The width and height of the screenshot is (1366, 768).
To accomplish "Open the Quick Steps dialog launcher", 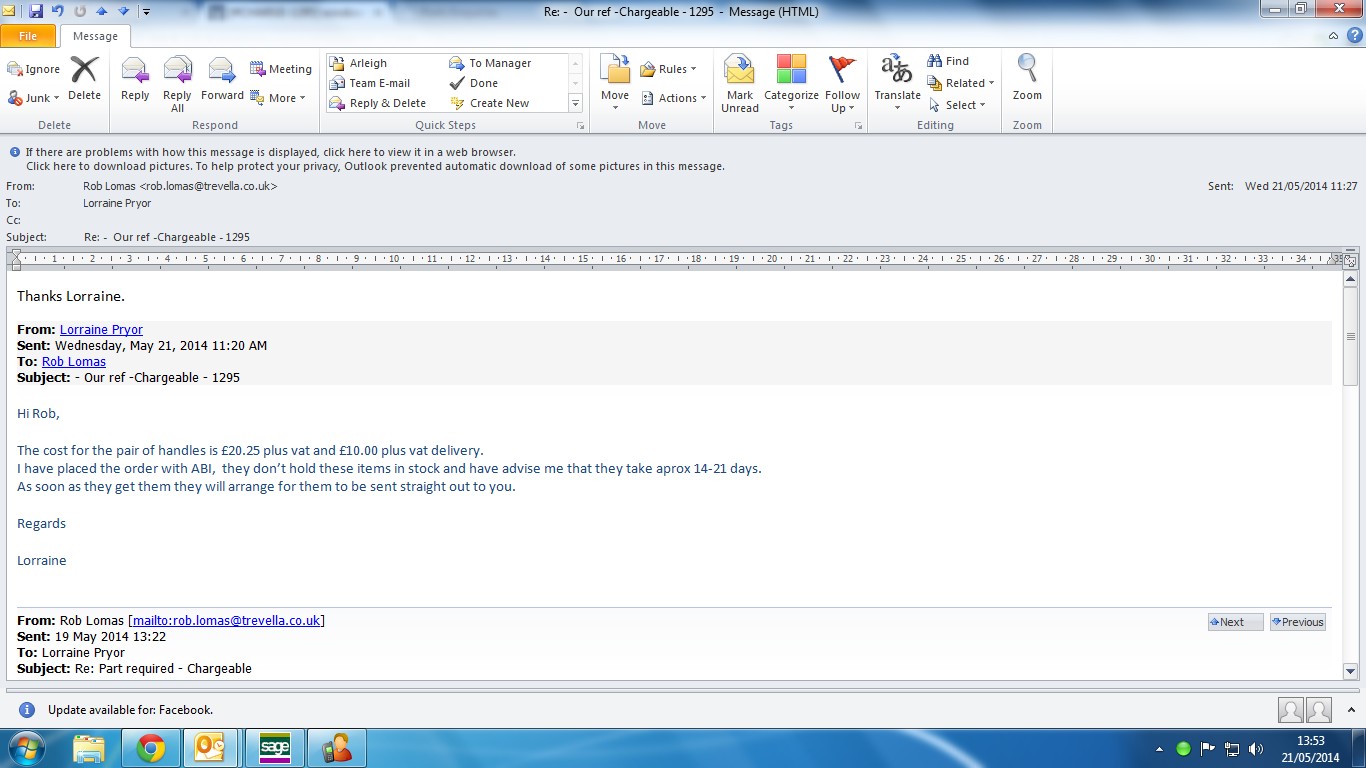I will click(x=580, y=126).
